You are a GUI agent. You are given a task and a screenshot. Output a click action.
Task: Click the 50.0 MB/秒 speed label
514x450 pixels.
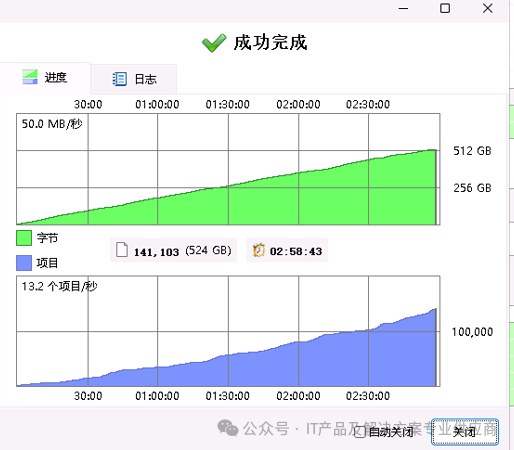click(x=52, y=124)
